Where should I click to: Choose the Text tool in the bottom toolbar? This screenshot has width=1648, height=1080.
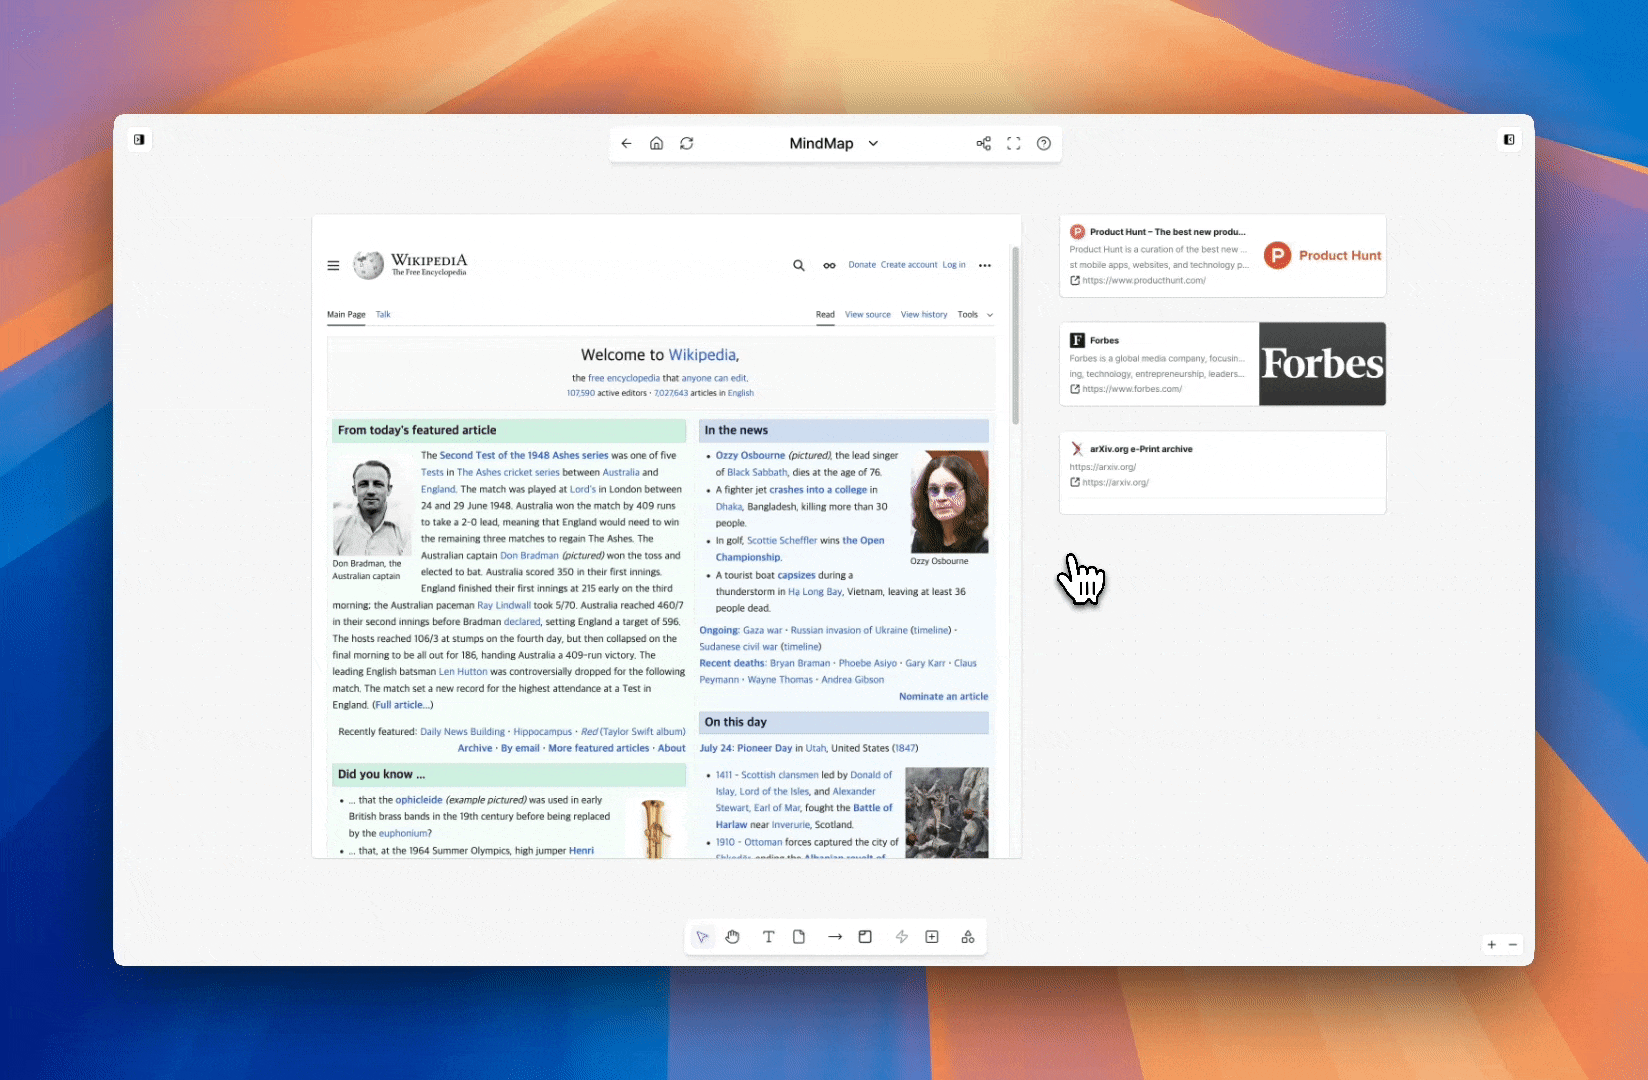coord(768,937)
